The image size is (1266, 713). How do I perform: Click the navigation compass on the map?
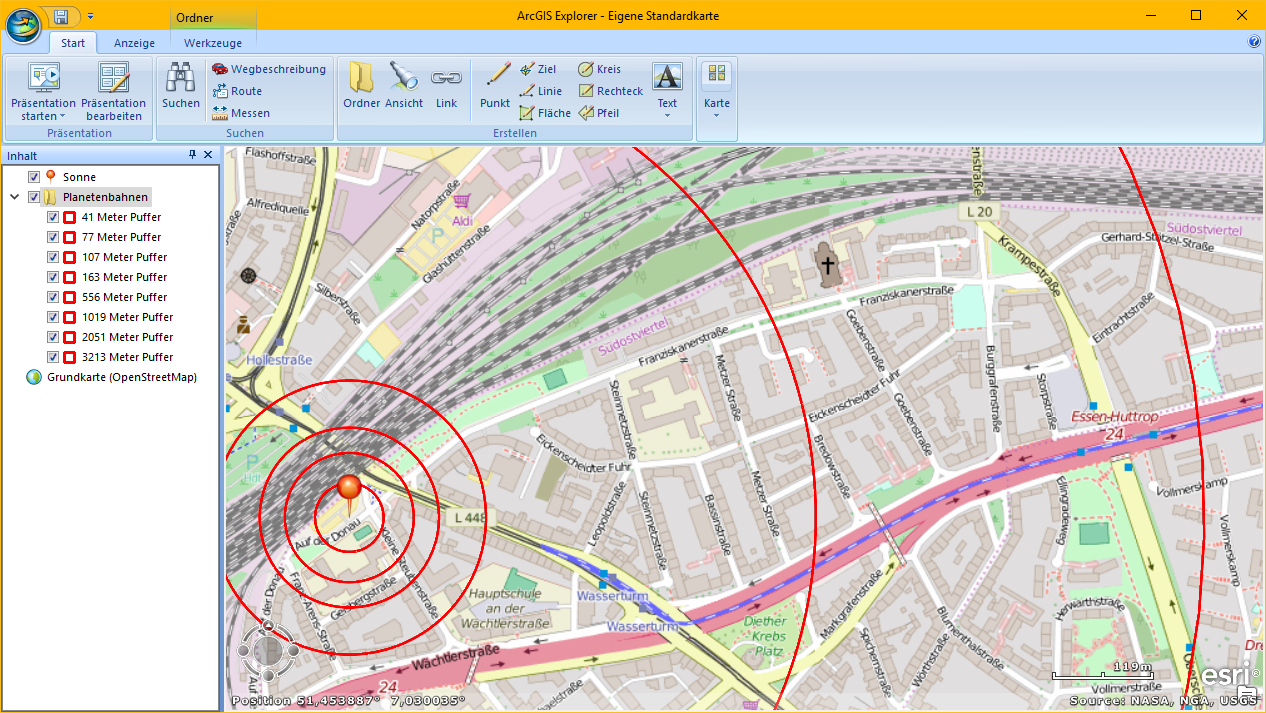[266, 651]
